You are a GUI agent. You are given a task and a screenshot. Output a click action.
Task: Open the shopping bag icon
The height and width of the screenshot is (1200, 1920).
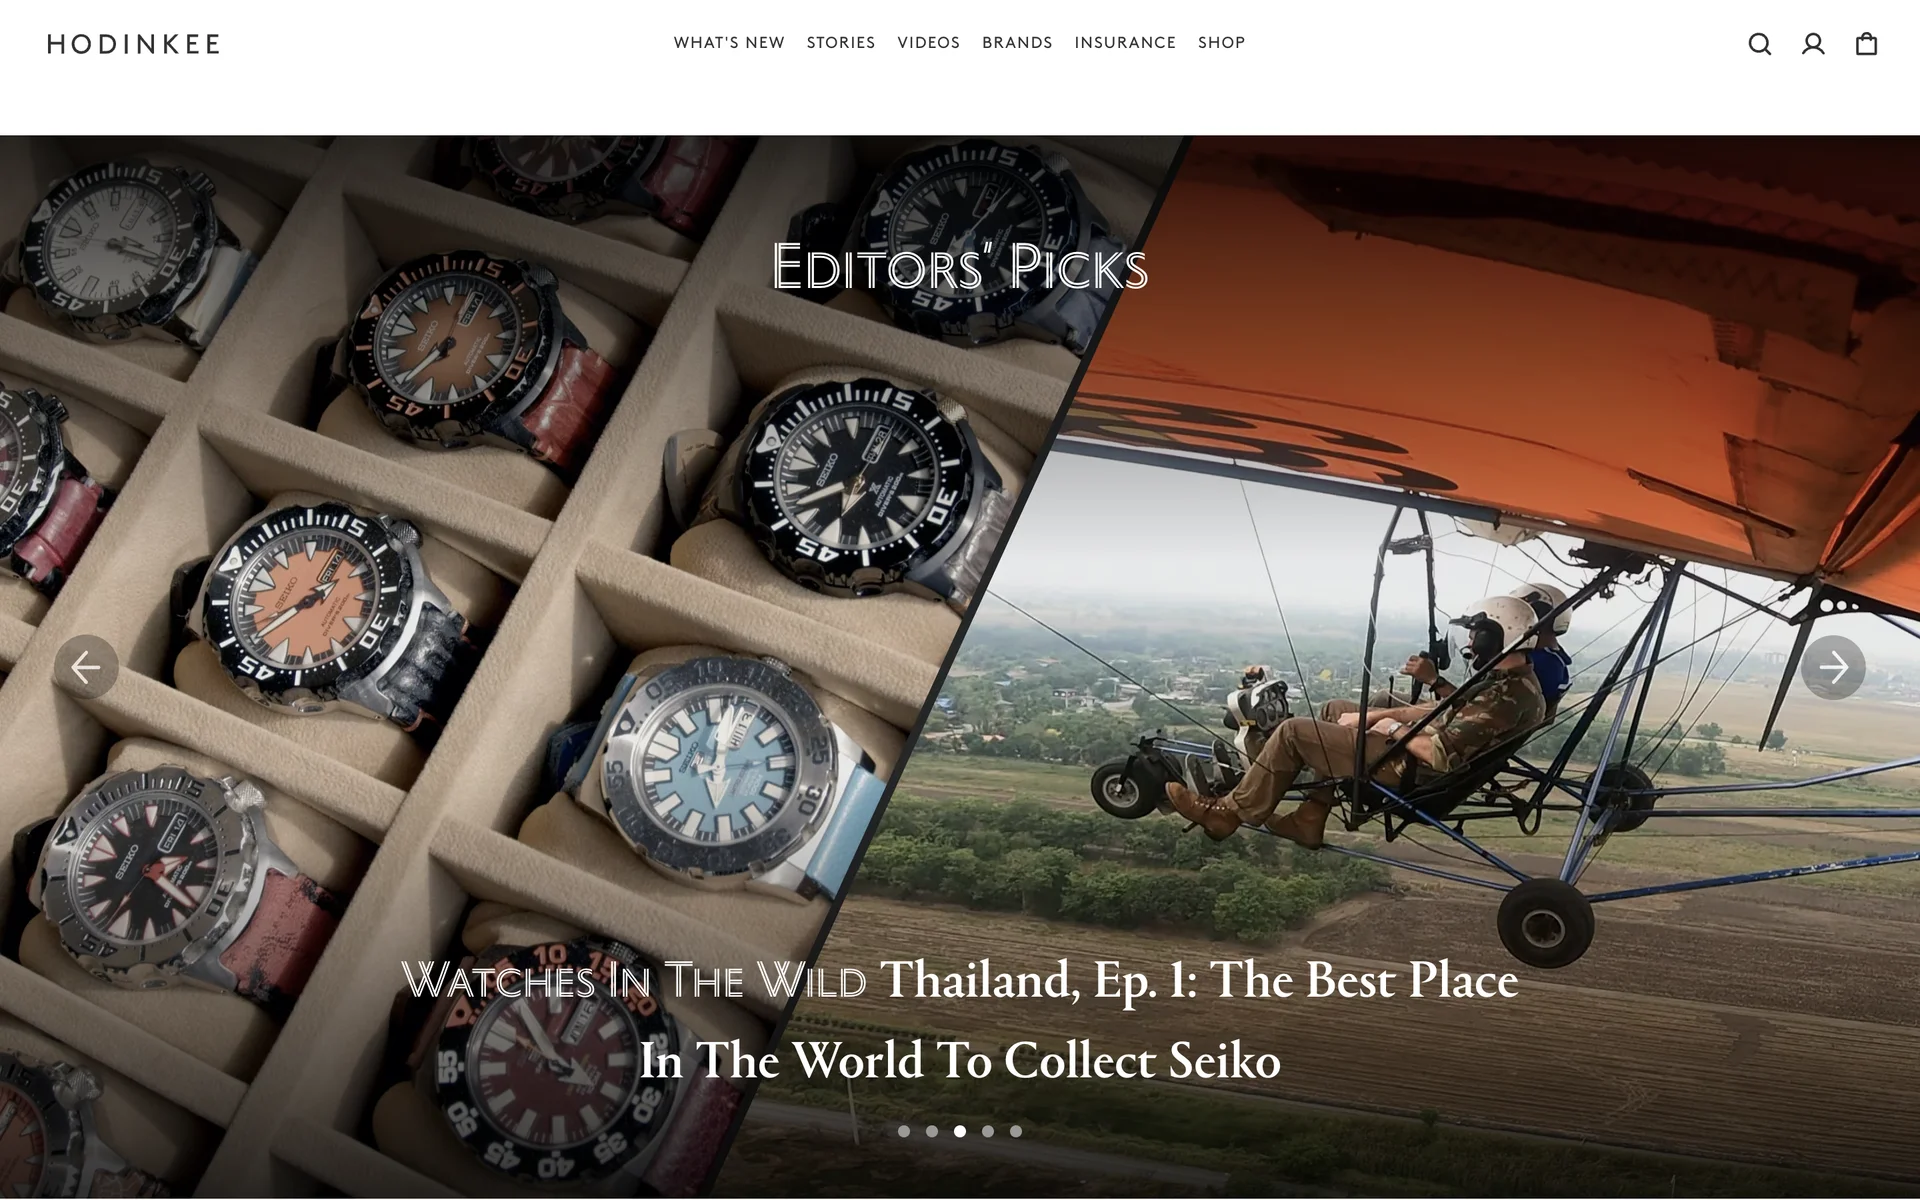point(1866,44)
